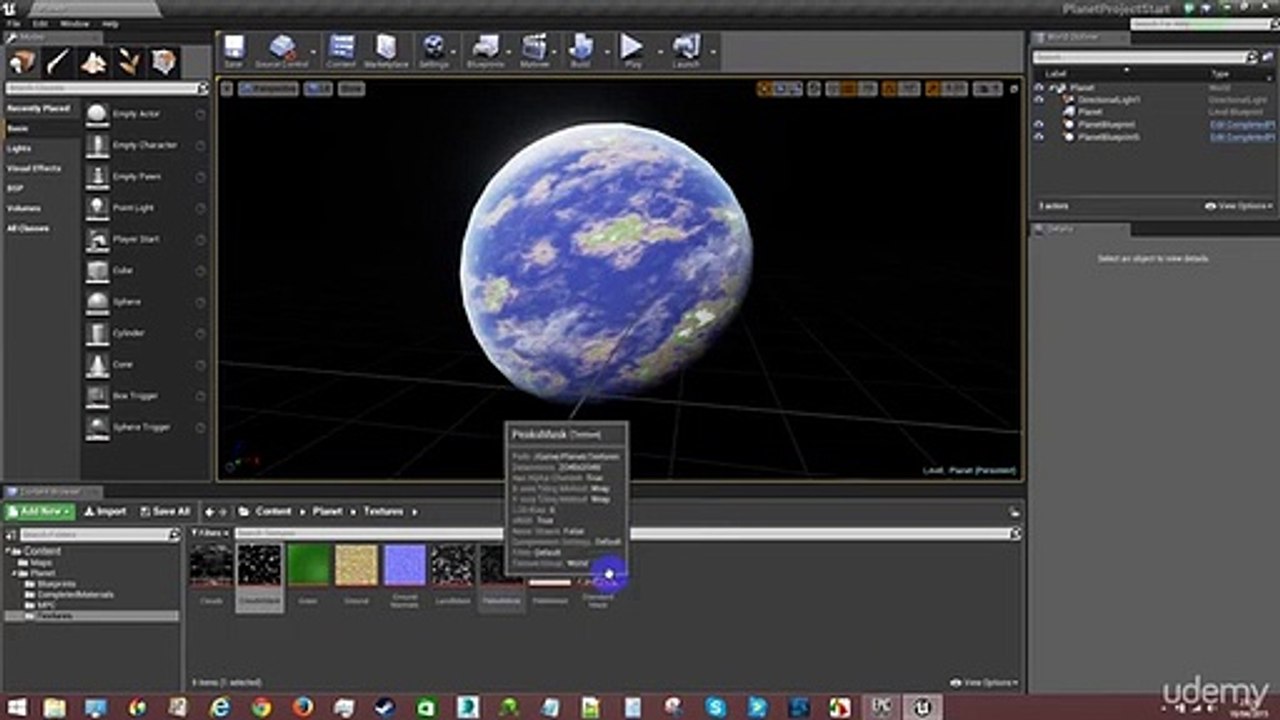The image size is (1280, 720).
Task: Click the Import button
Action: click(105, 512)
